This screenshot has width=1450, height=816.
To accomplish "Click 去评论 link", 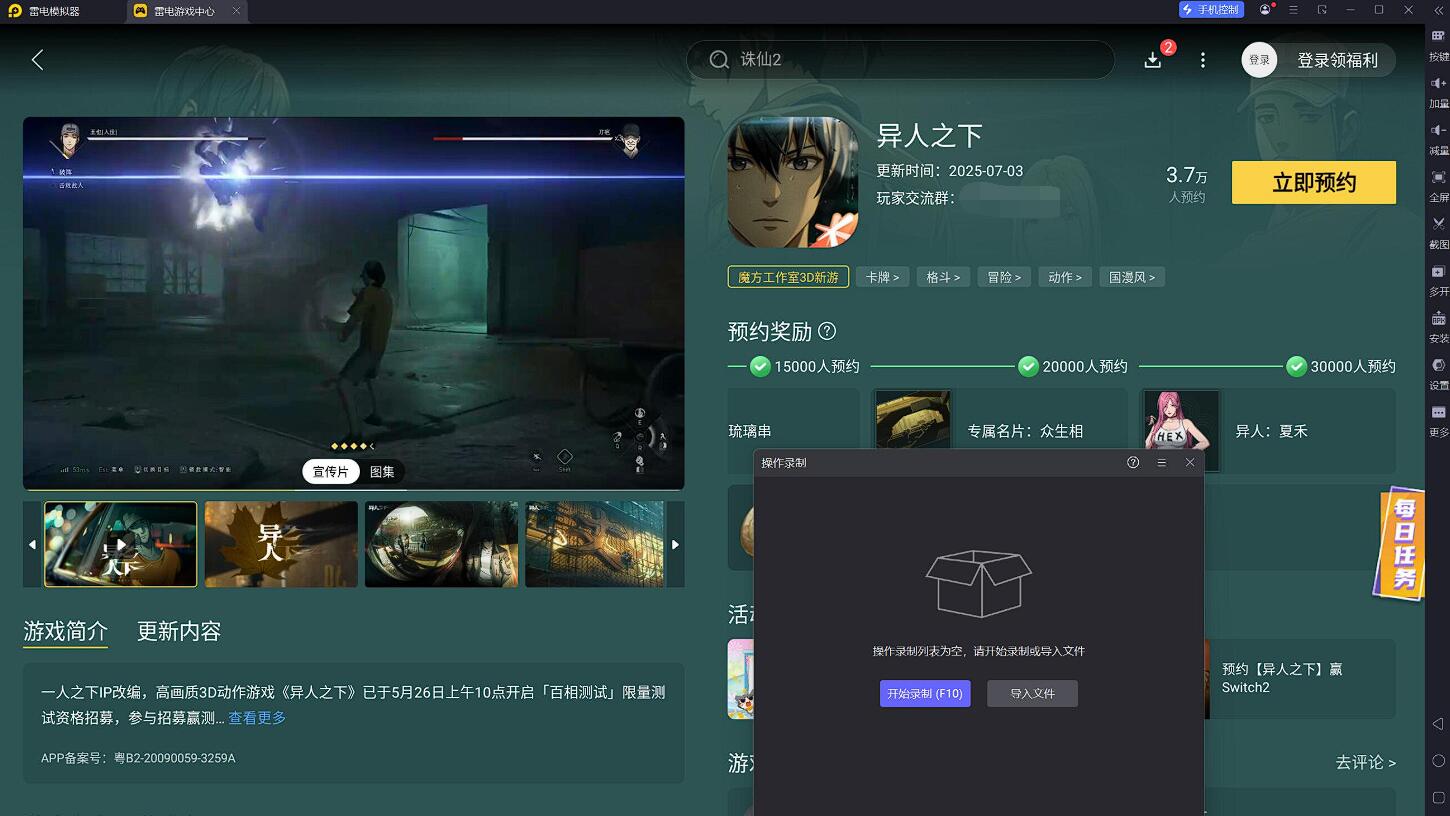I will (1365, 762).
